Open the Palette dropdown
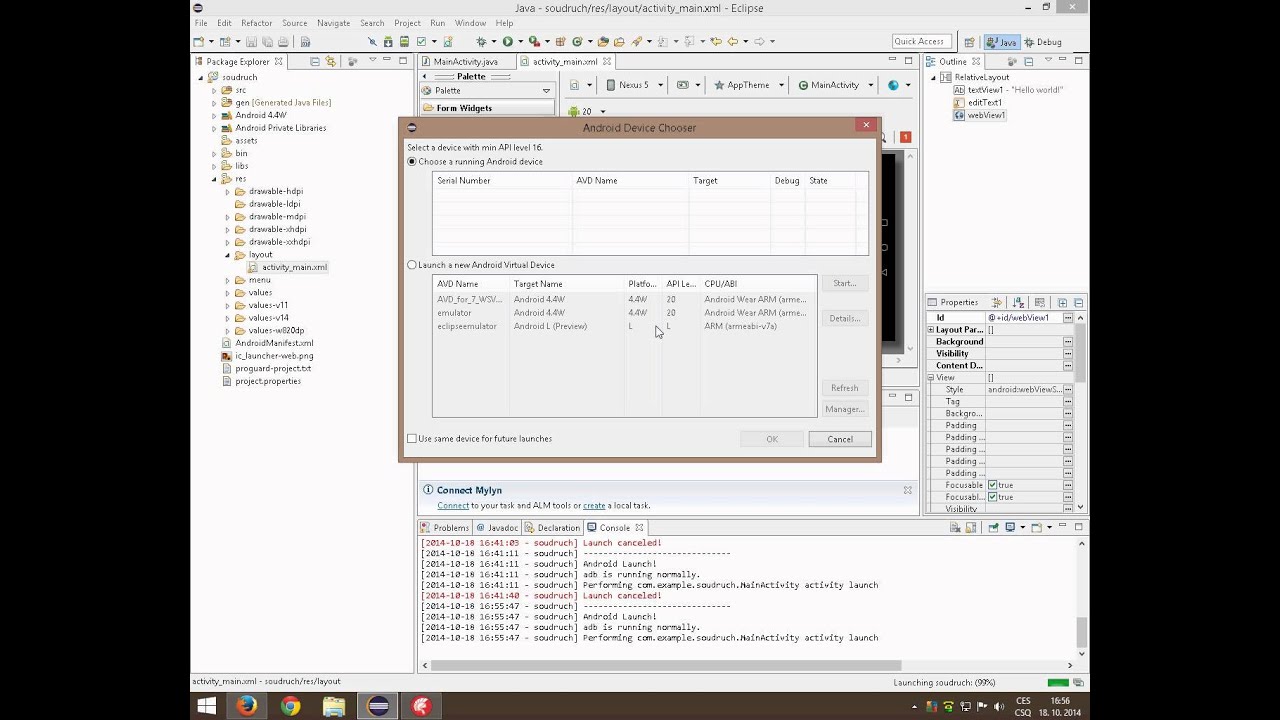This screenshot has width=1280, height=720. [x=546, y=91]
